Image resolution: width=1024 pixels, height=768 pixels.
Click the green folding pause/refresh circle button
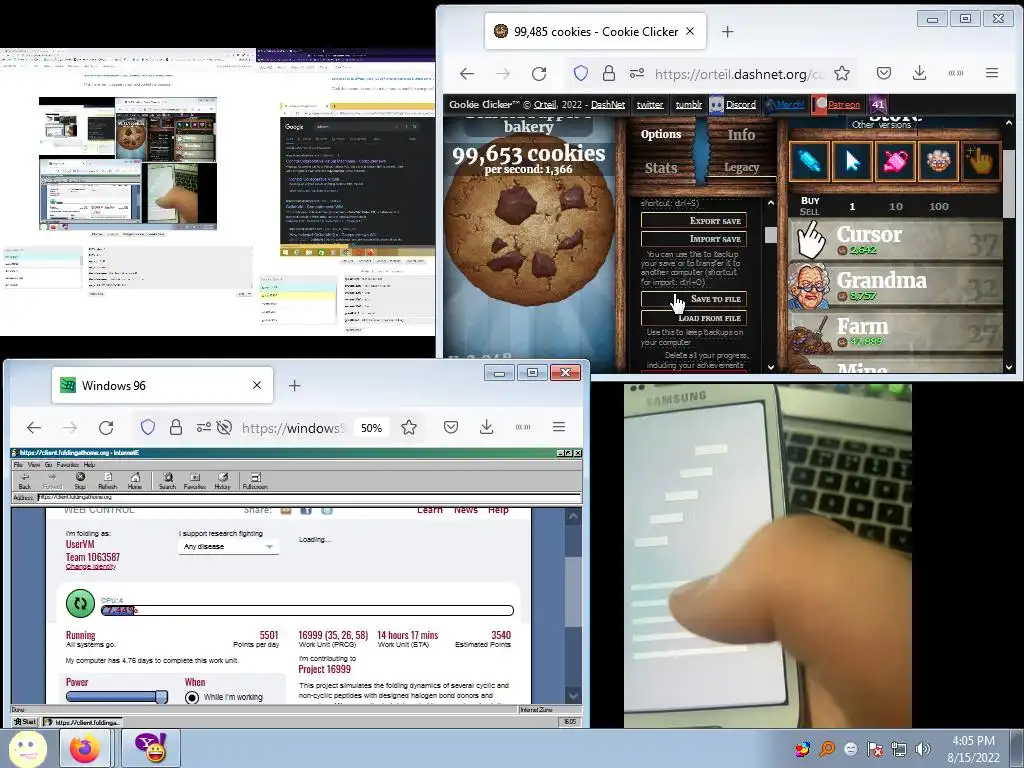point(80,603)
